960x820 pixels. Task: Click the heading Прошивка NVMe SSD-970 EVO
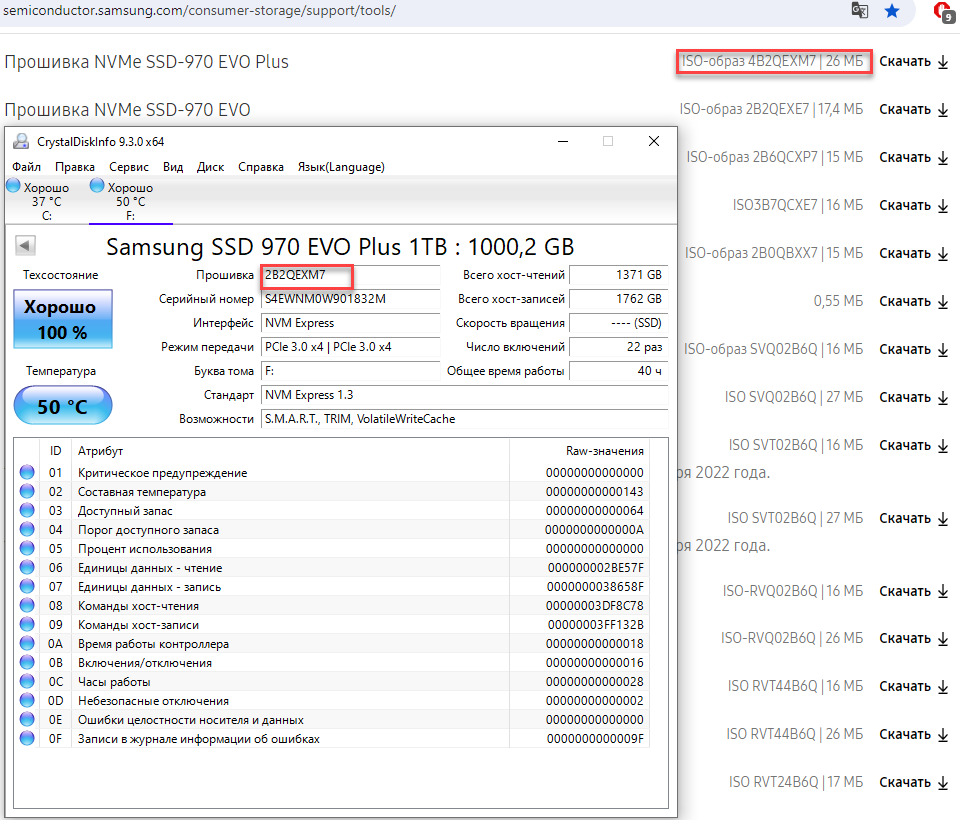[127, 110]
